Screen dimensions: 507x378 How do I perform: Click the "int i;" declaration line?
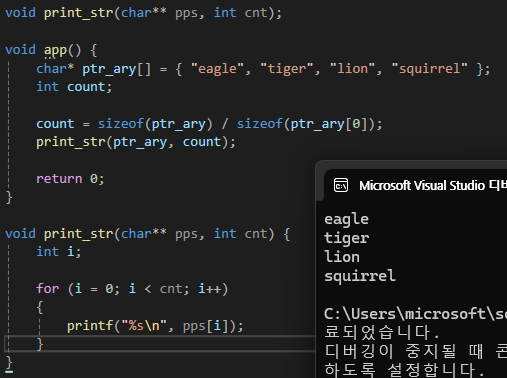59,252
